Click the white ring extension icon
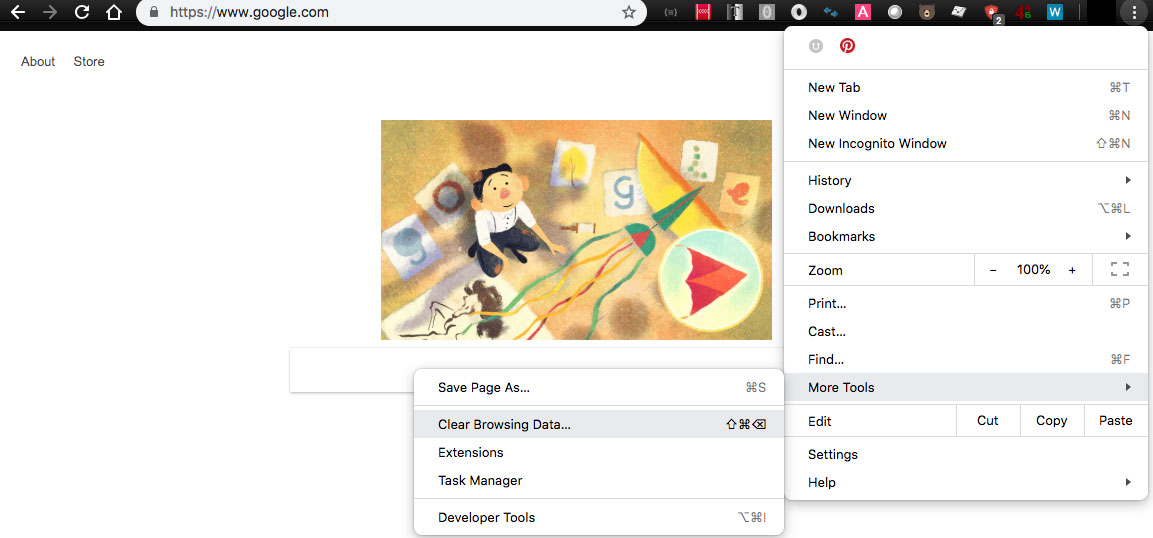This screenshot has width=1153, height=538. pyautogui.click(x=799, y=12)
